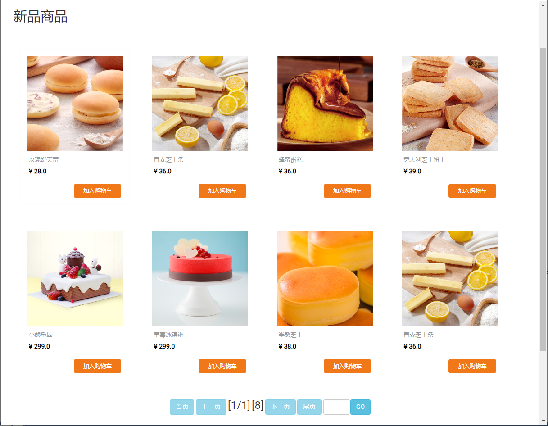Add the red mousse cake to cart
This screenshot has width=548, height=426.
point(222,366)
